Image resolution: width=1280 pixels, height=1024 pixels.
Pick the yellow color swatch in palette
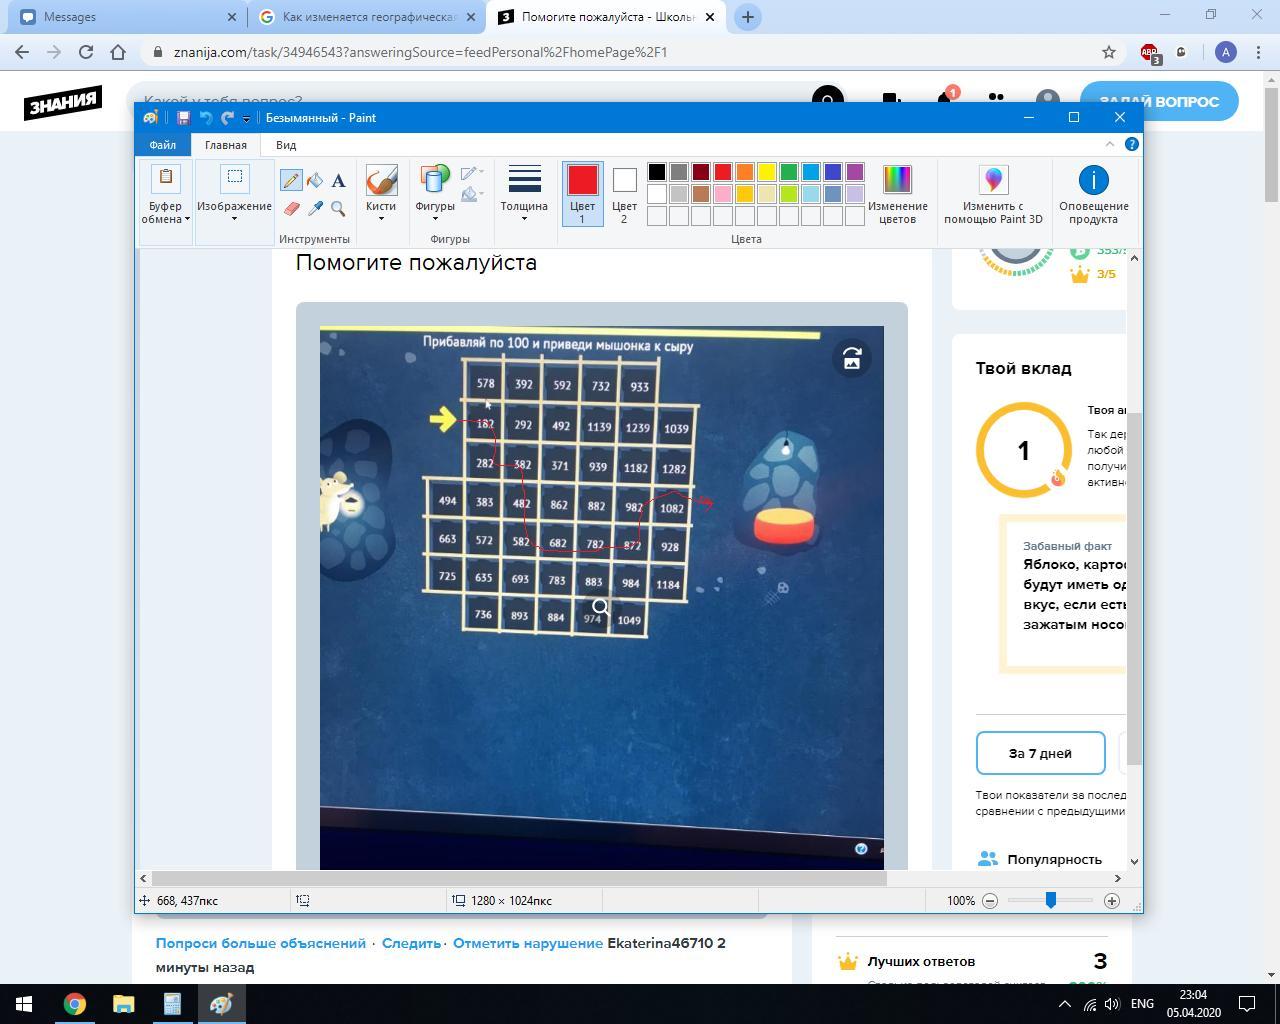(x=767, y=172)
